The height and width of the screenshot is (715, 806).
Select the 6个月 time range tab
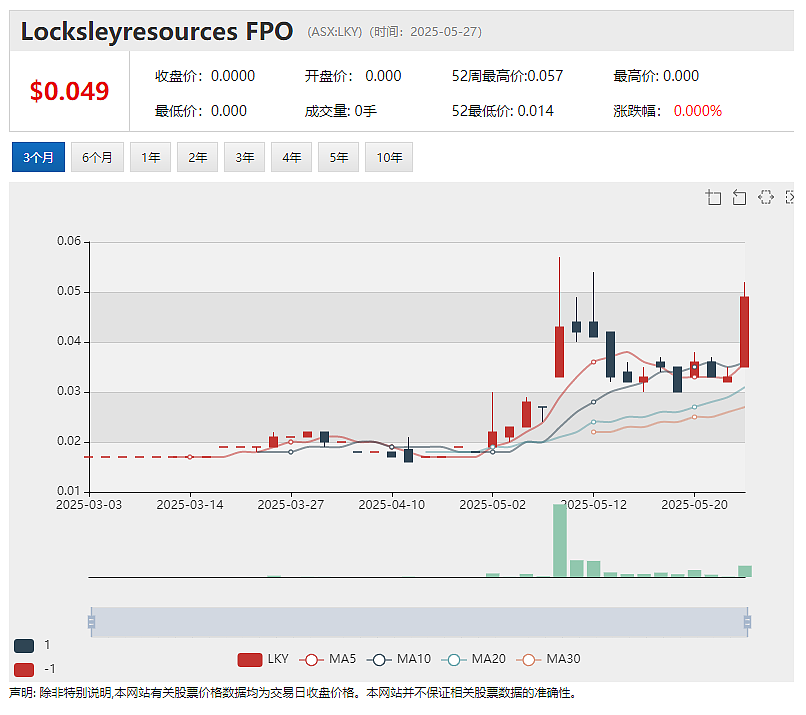coord(97,157)
